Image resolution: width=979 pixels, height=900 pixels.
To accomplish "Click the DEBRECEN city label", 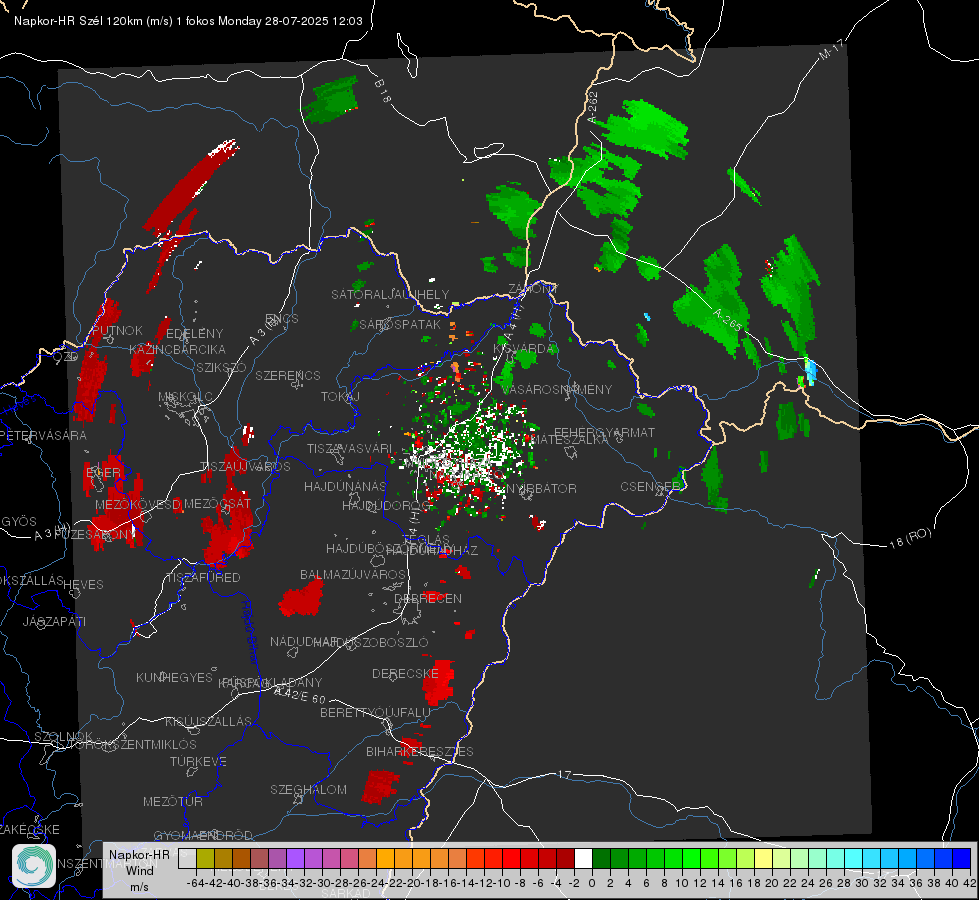I will click(x=428, y=598).
